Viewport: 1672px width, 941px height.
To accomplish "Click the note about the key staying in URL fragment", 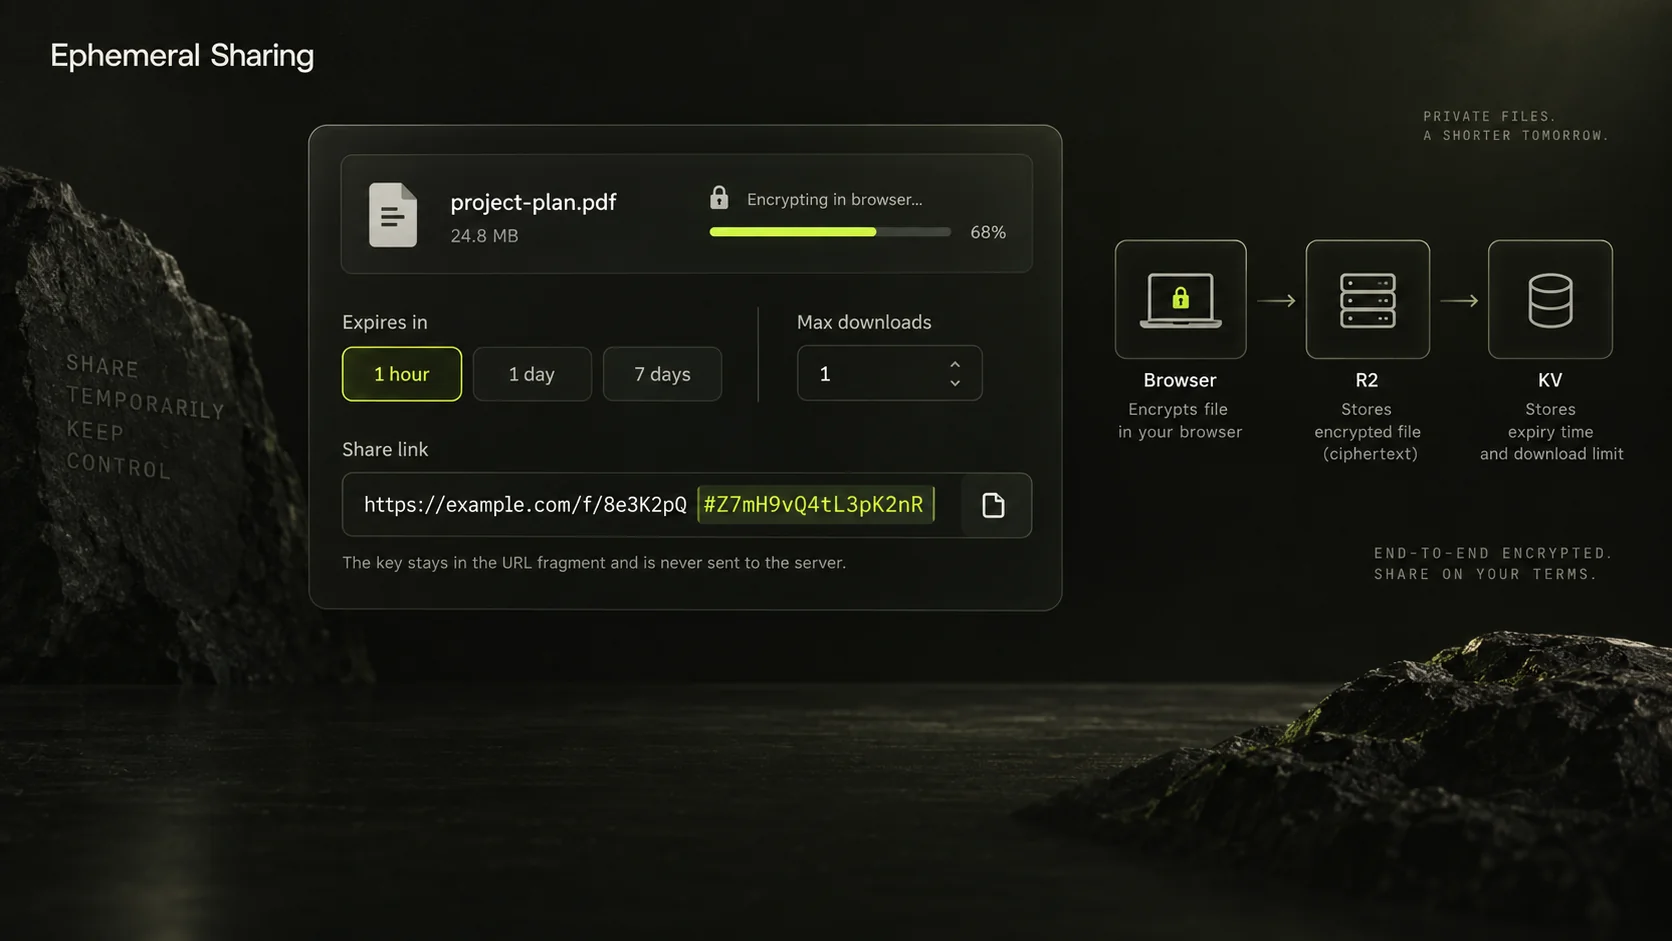I will [594, 562].
